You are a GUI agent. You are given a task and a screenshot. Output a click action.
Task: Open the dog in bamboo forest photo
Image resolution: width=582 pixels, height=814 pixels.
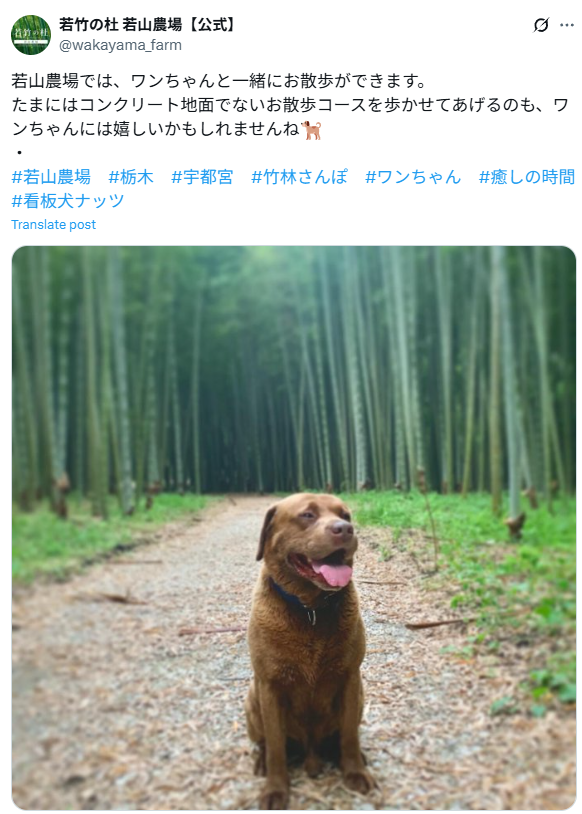coord(294,527)
